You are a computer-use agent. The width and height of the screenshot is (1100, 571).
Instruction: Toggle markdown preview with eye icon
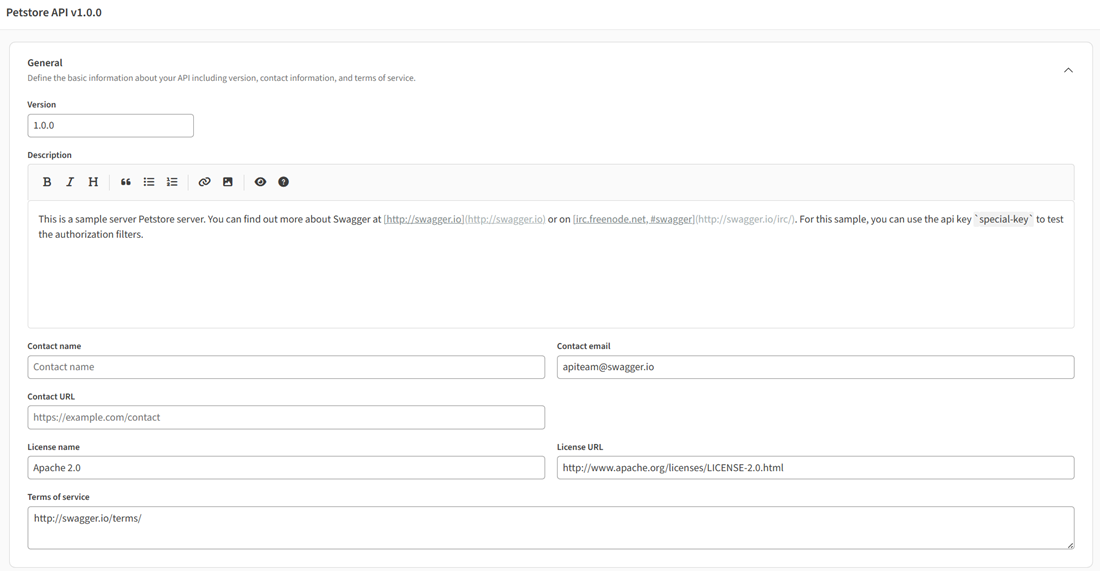point(260,182)
